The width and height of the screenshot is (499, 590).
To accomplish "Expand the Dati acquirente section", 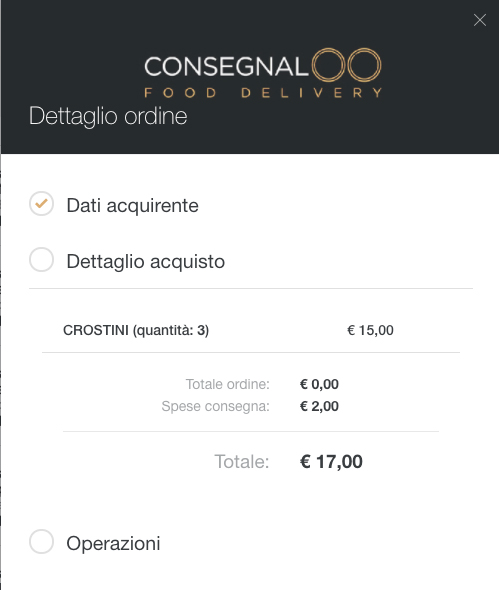I will 132,205.
